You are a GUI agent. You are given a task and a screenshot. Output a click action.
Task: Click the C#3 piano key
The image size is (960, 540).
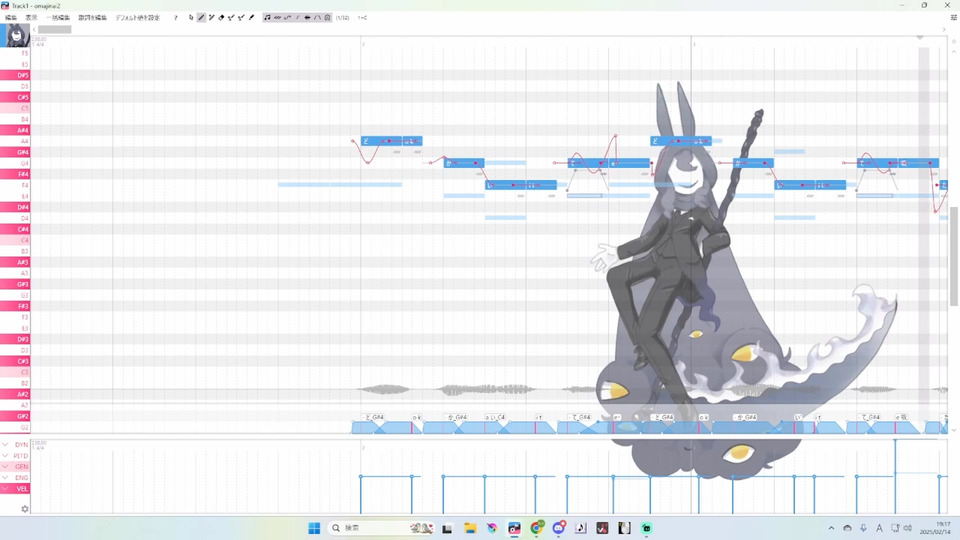tap(15, 361)
